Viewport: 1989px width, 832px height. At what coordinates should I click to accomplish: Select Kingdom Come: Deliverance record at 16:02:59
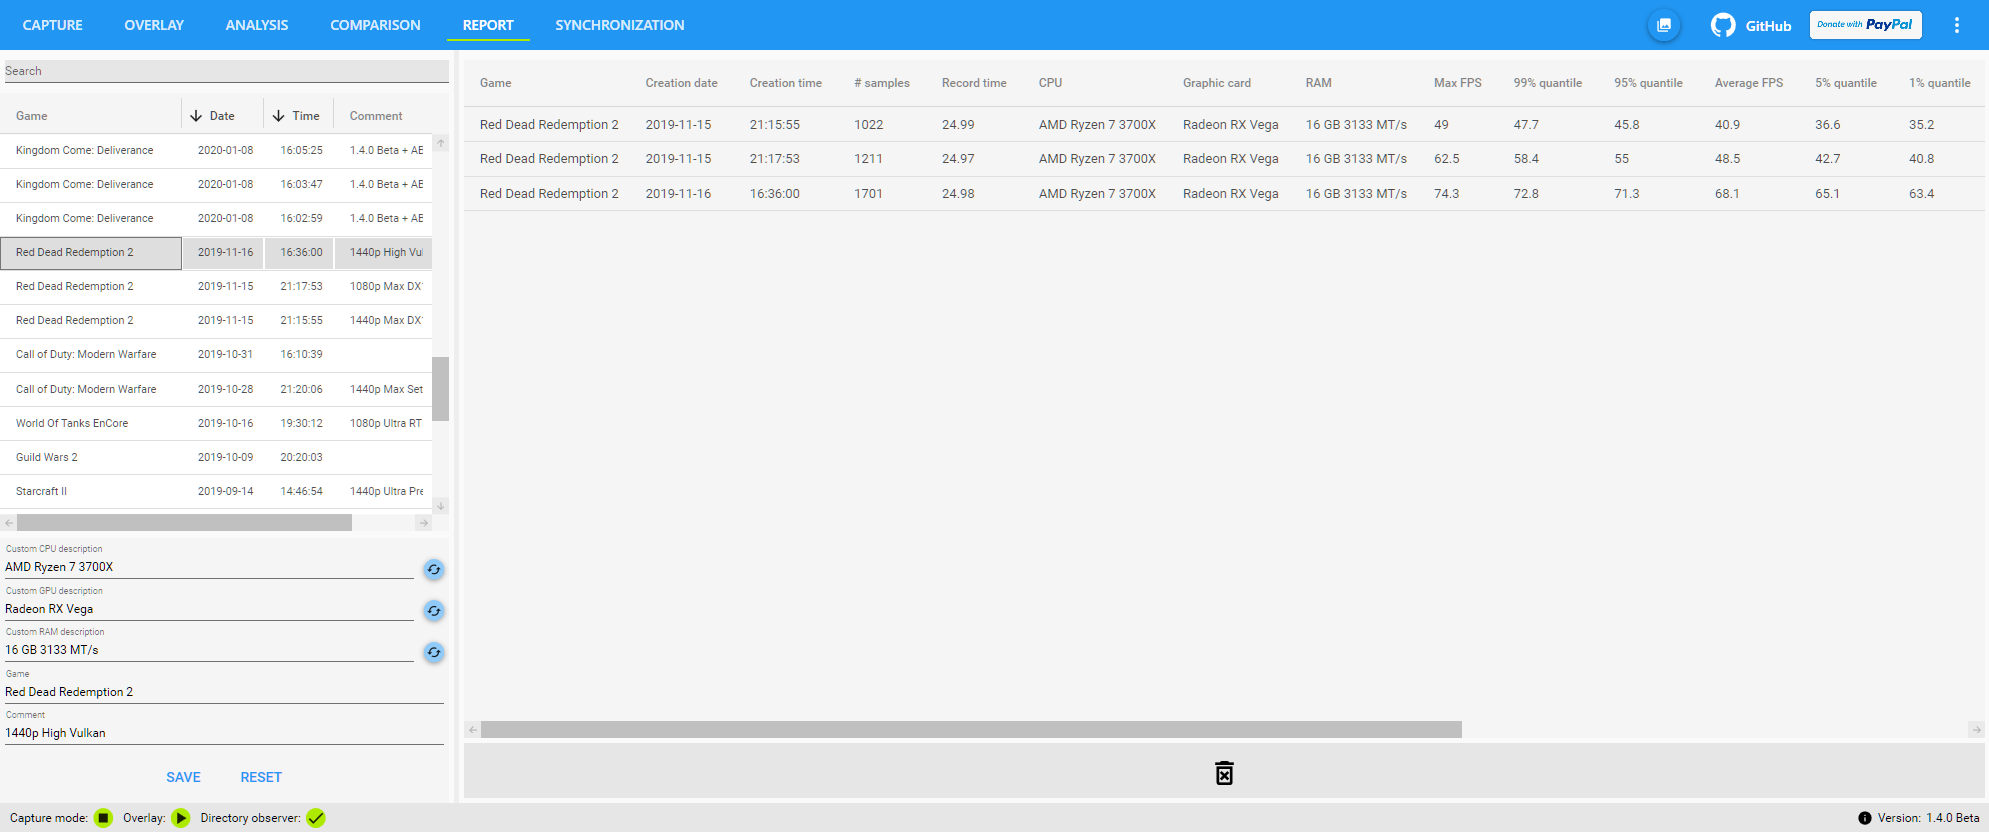click(x=216, y=218)
